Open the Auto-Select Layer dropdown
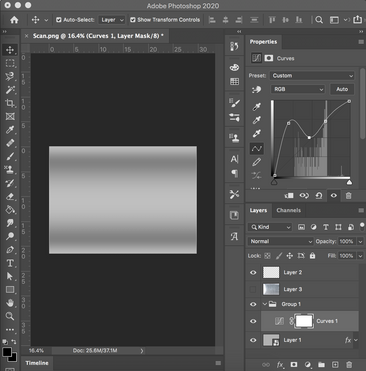Viewport: 366px width, 371px height. (x=112, y=20)
